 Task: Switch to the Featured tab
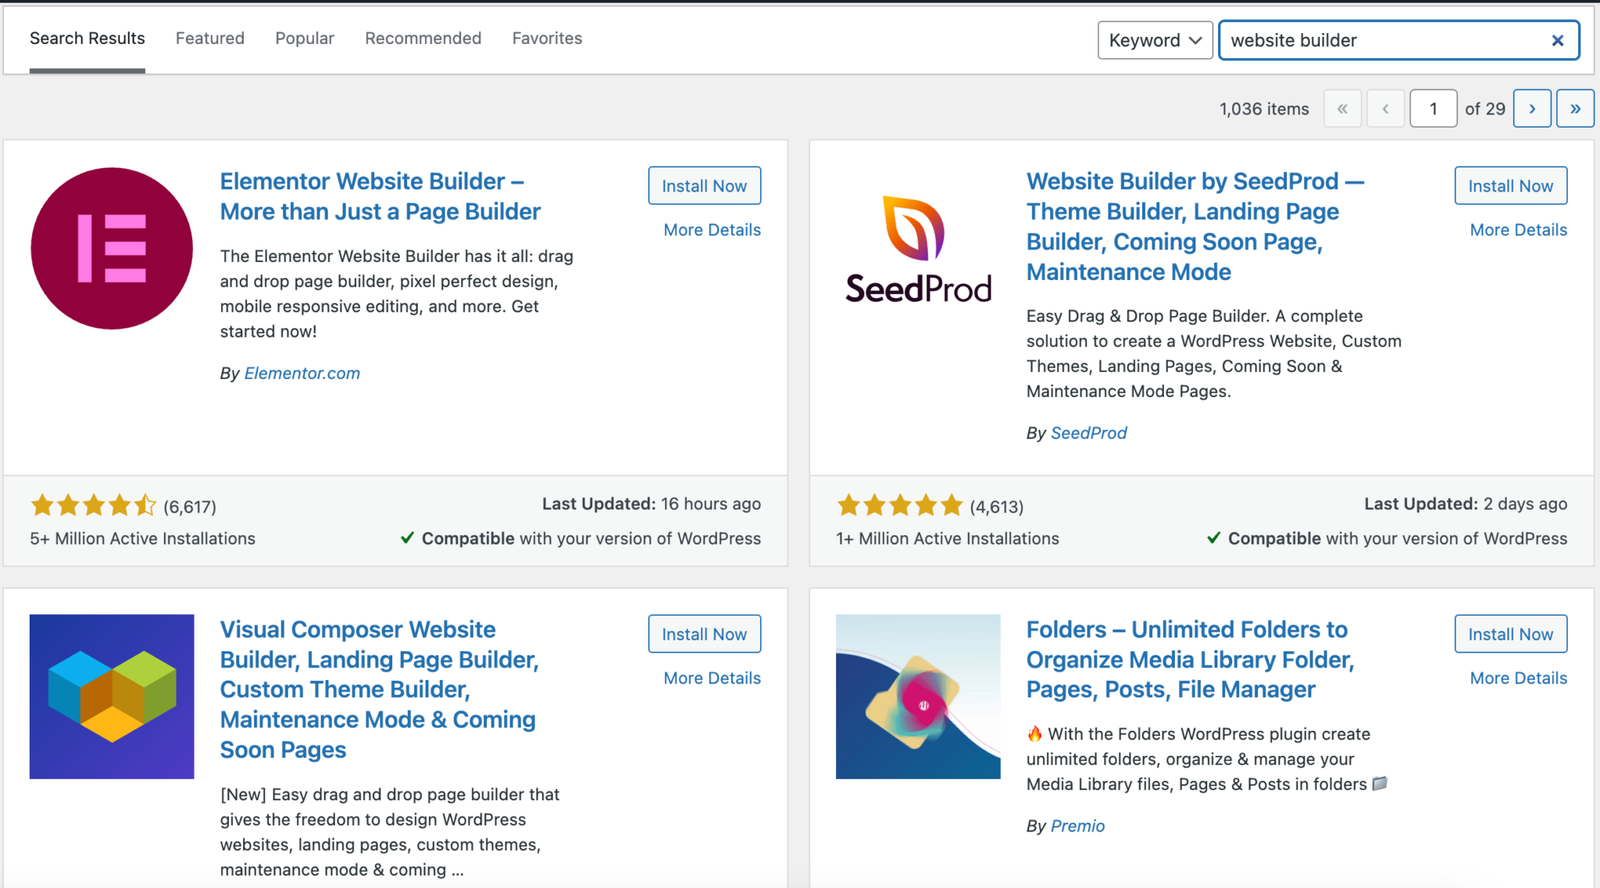coord(210,38)
